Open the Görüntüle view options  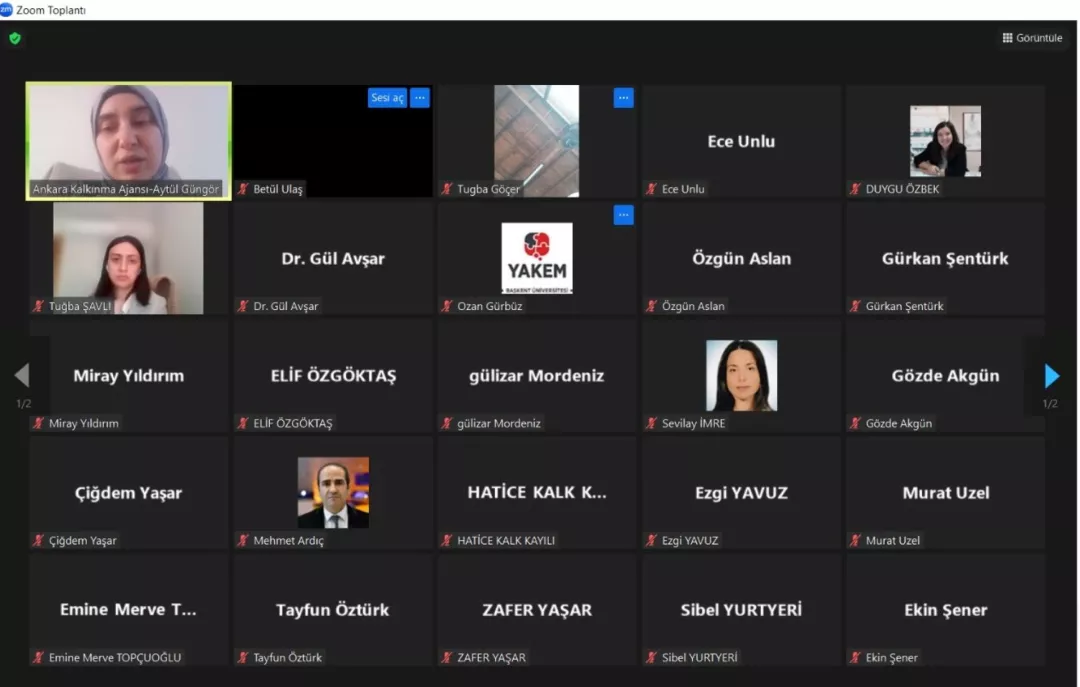coord(1032,38)
